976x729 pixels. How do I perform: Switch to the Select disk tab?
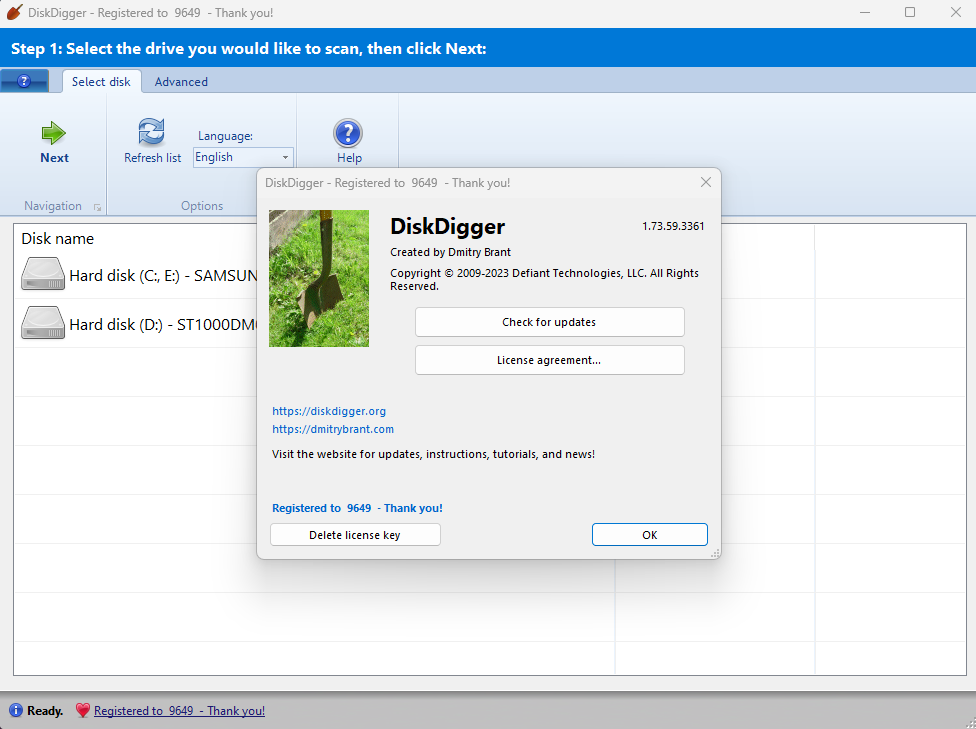101,82
